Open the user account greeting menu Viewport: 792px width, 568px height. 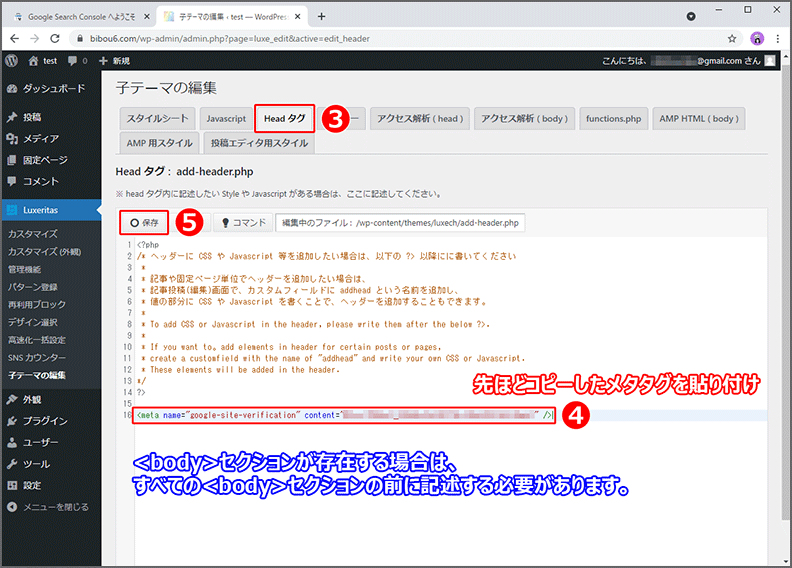pos(688,61)
